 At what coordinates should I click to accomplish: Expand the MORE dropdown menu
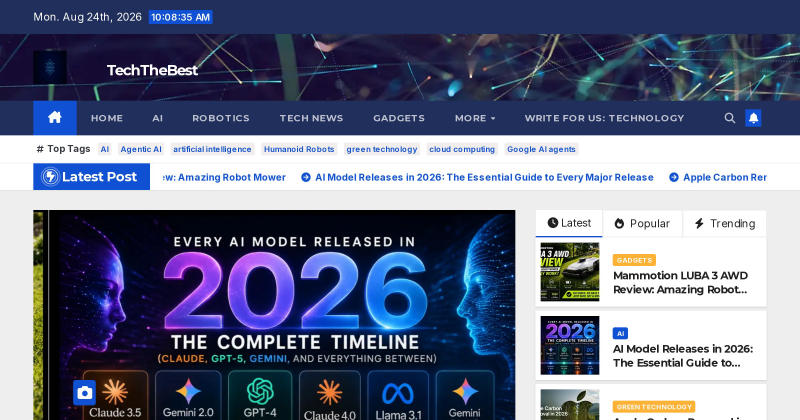coord(475,118)
